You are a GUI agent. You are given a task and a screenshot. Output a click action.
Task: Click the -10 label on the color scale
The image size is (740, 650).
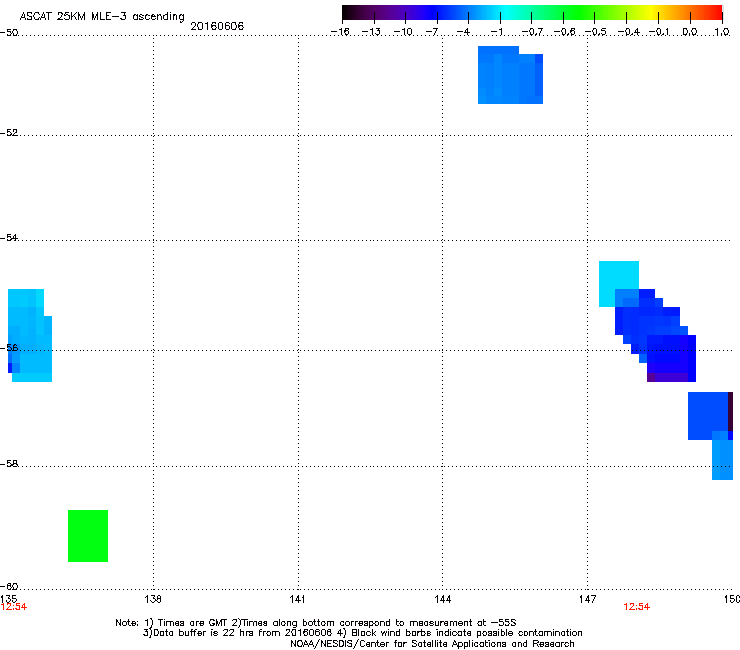click(403, 32)
